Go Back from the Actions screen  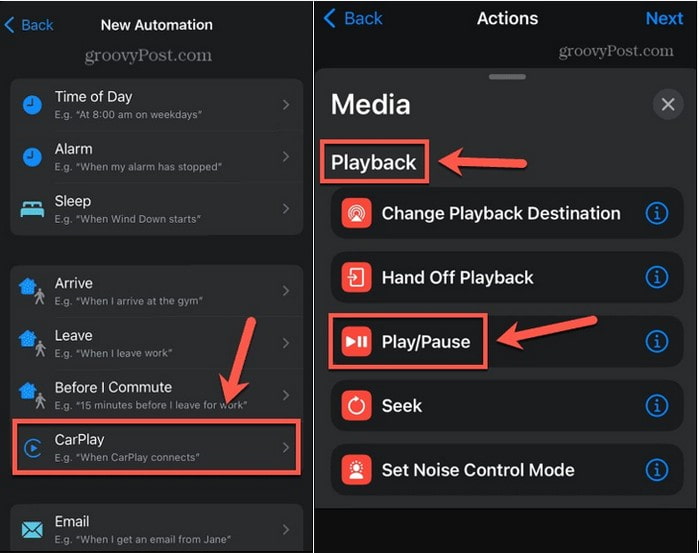pyautogui.click(x=352, y=19)
